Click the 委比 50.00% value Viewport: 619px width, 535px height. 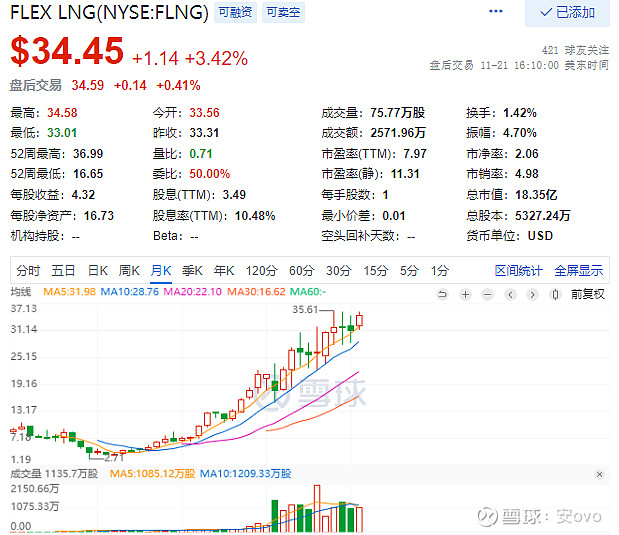209,174
